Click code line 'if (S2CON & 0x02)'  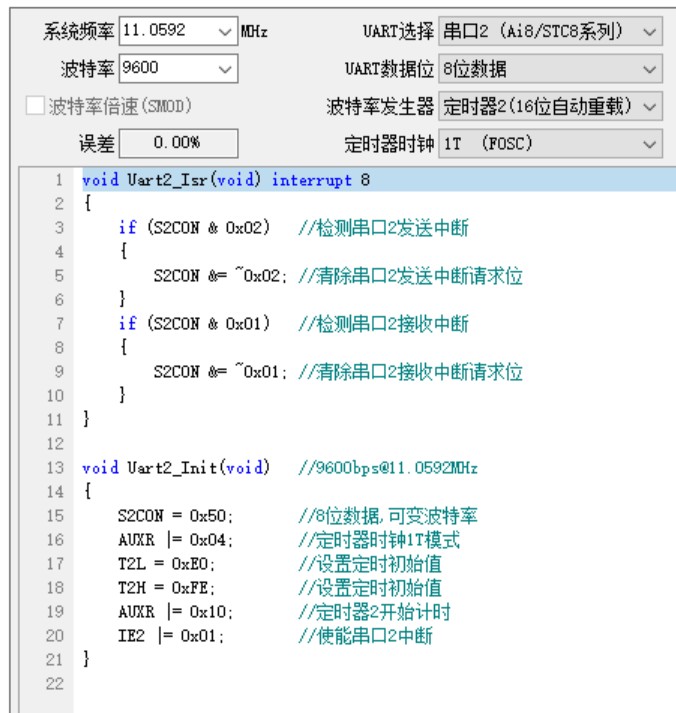pyautogui.click(x=194, y=227)
